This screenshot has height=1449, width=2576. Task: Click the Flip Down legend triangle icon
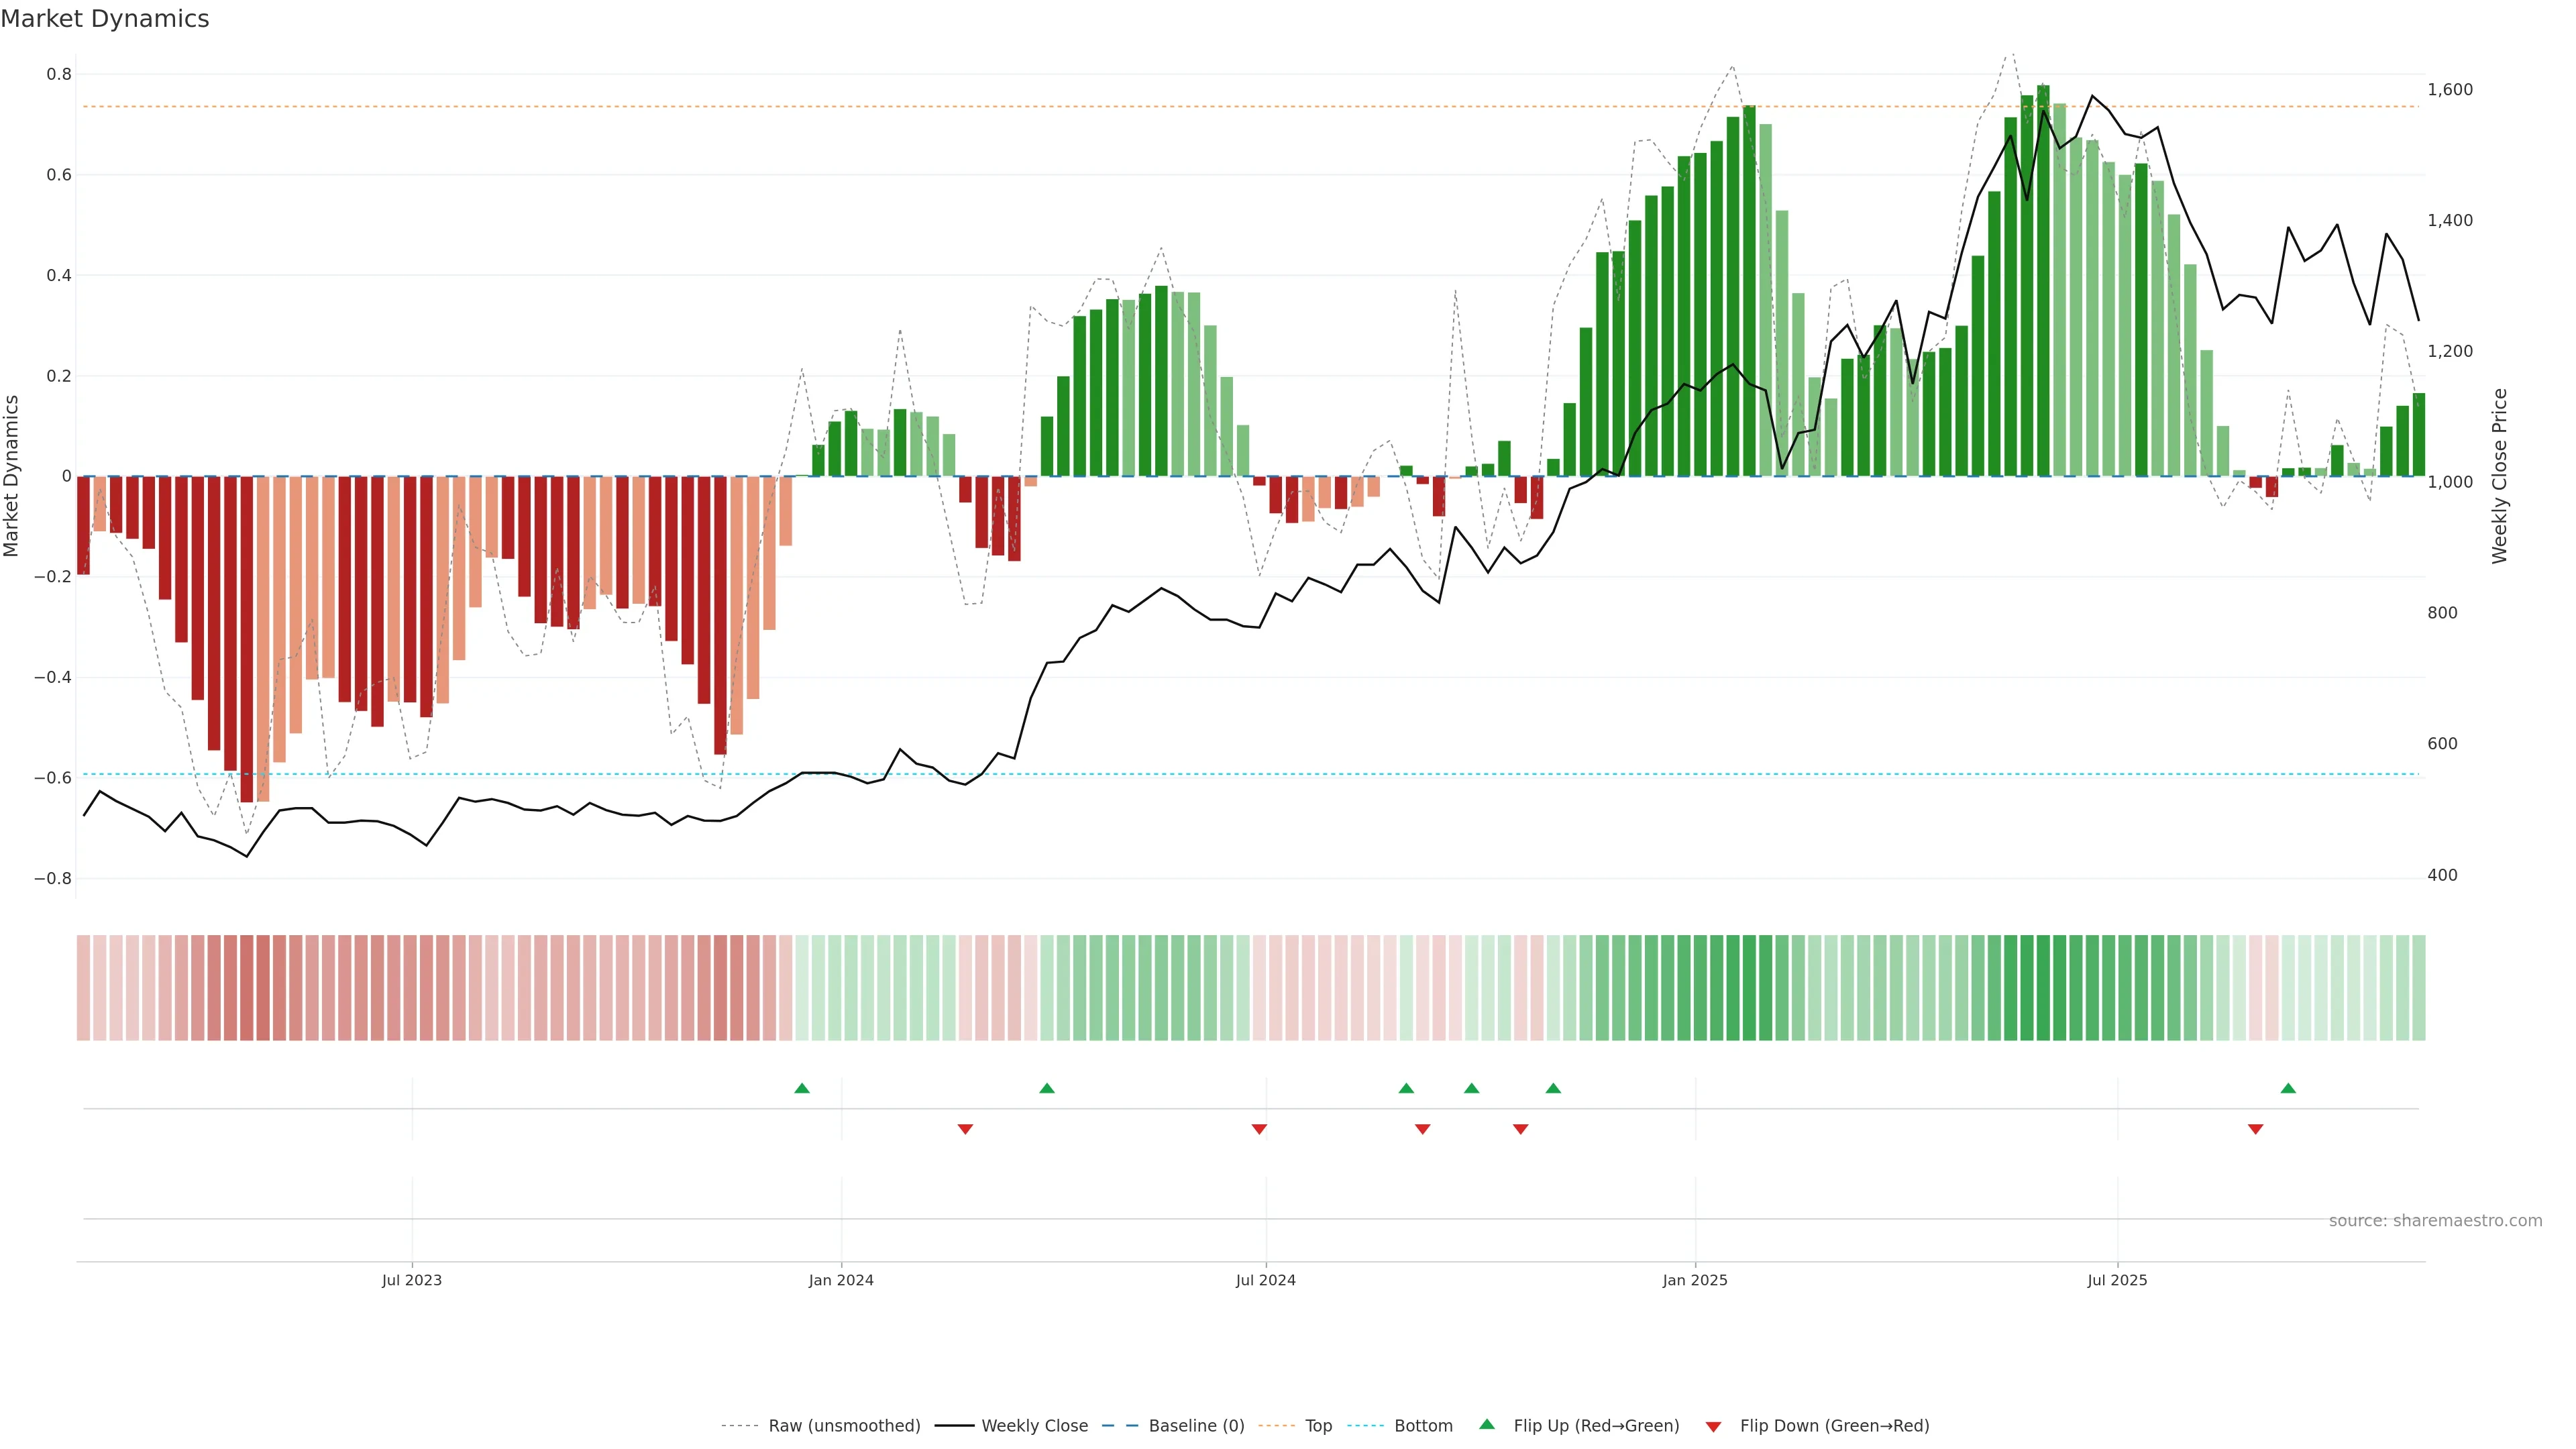[1713, 1427]
